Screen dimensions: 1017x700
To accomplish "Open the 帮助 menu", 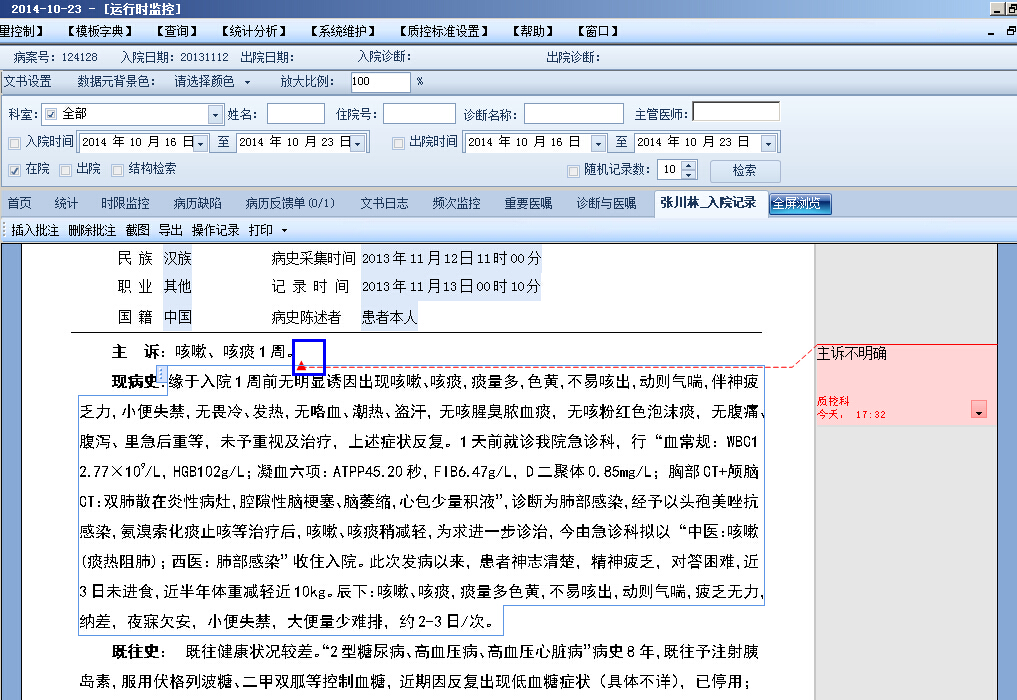I will tap(532, 31).
